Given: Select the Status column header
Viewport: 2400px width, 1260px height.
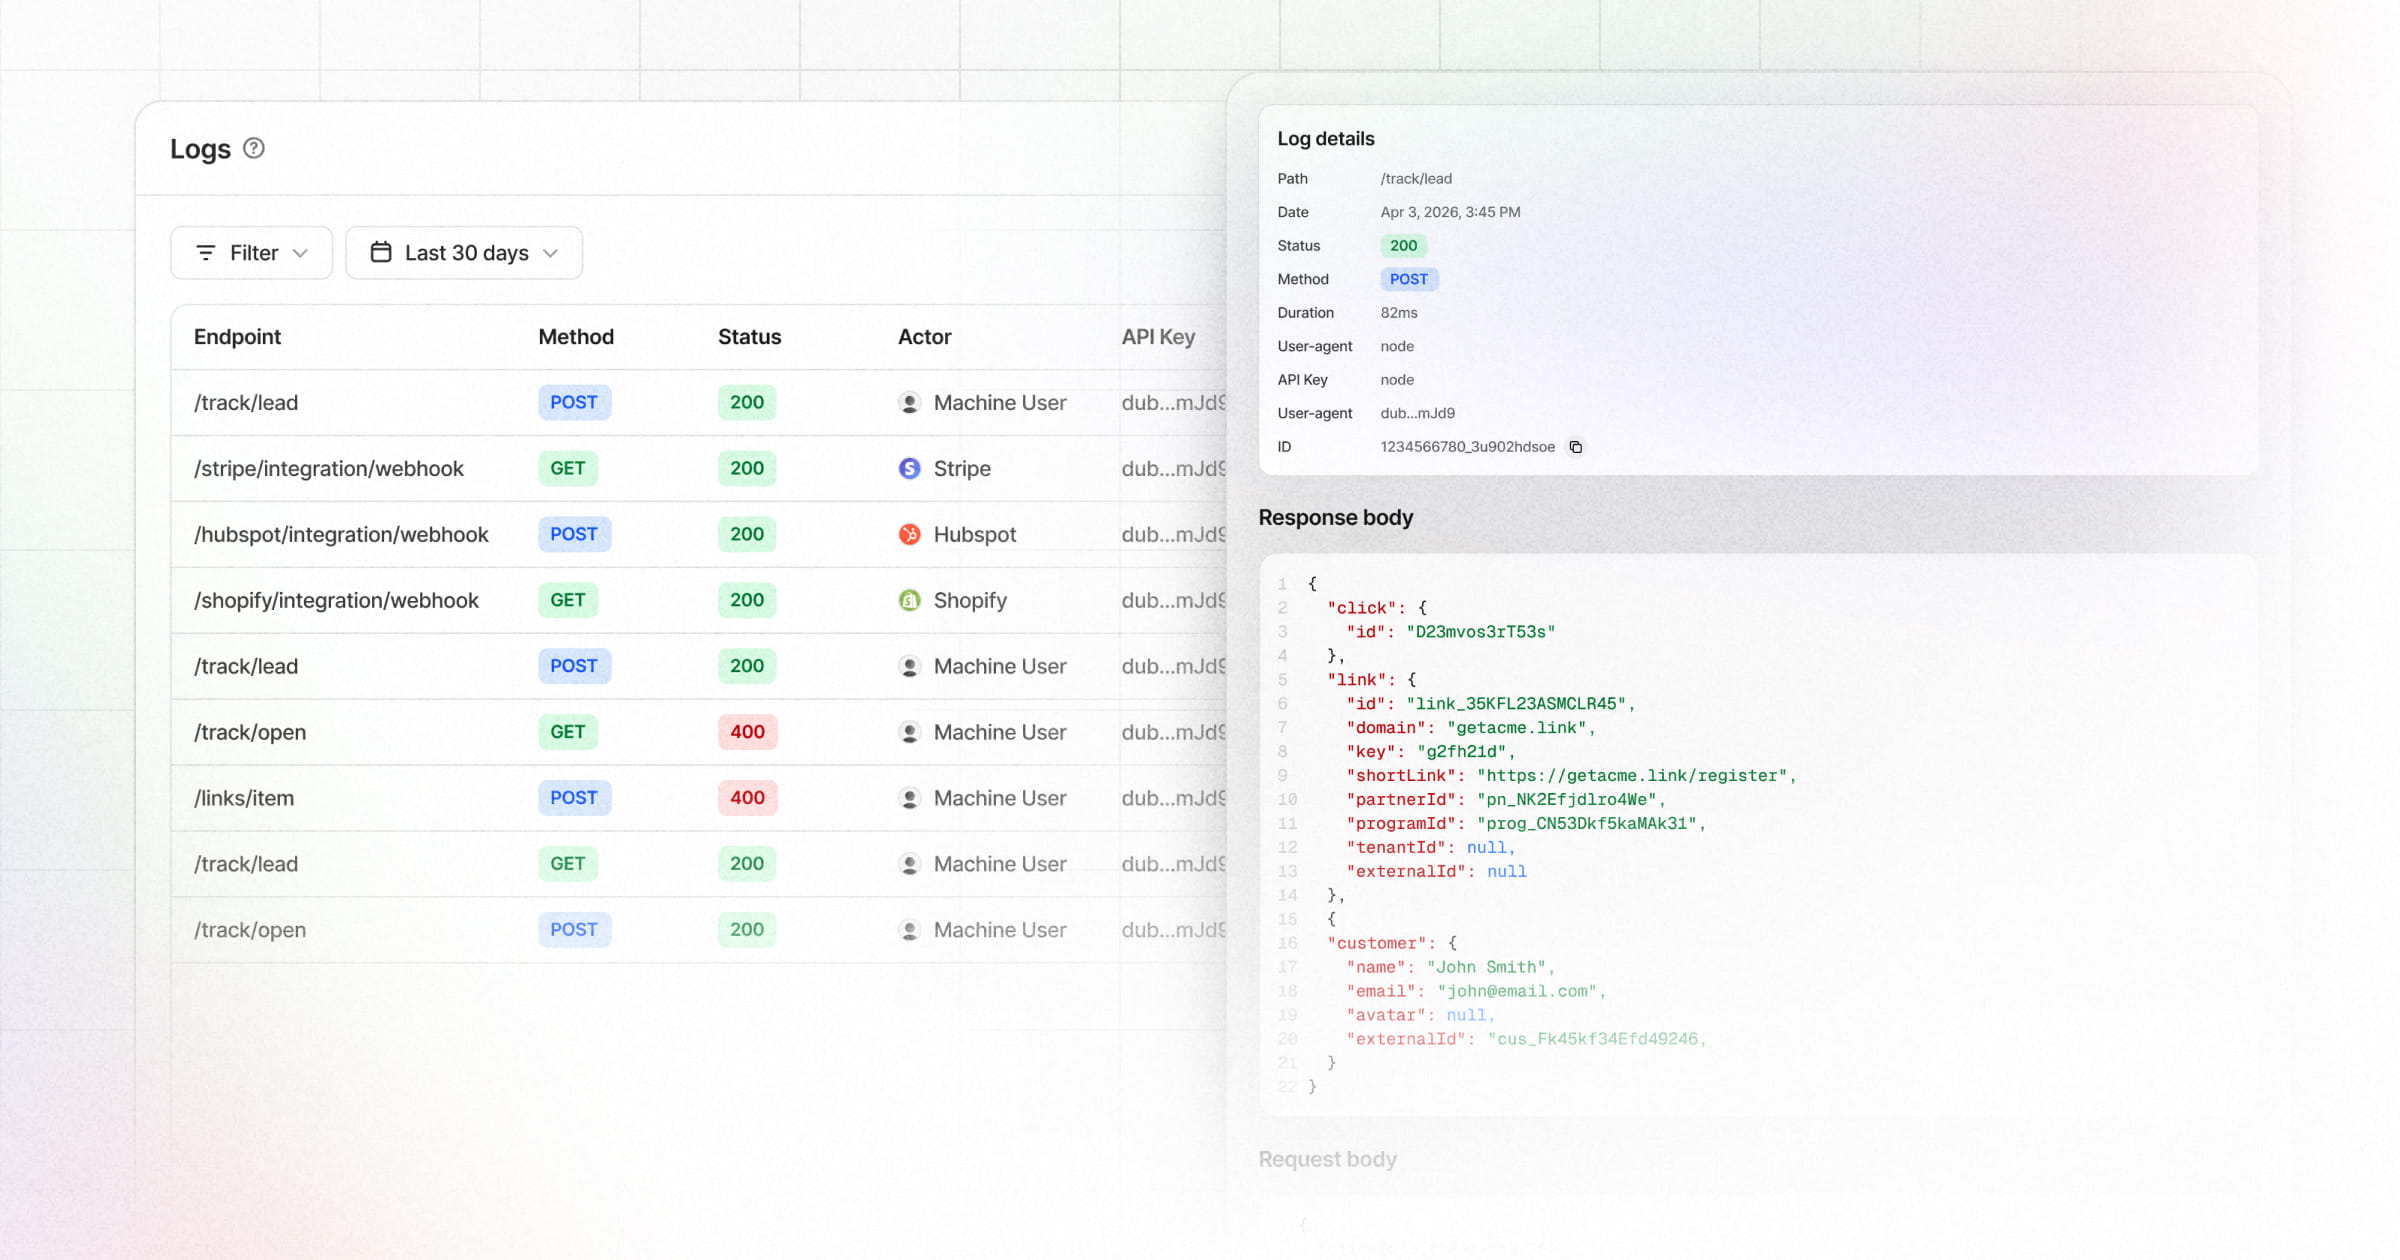Looking at the screenshot, I should [x=749, y=337].
